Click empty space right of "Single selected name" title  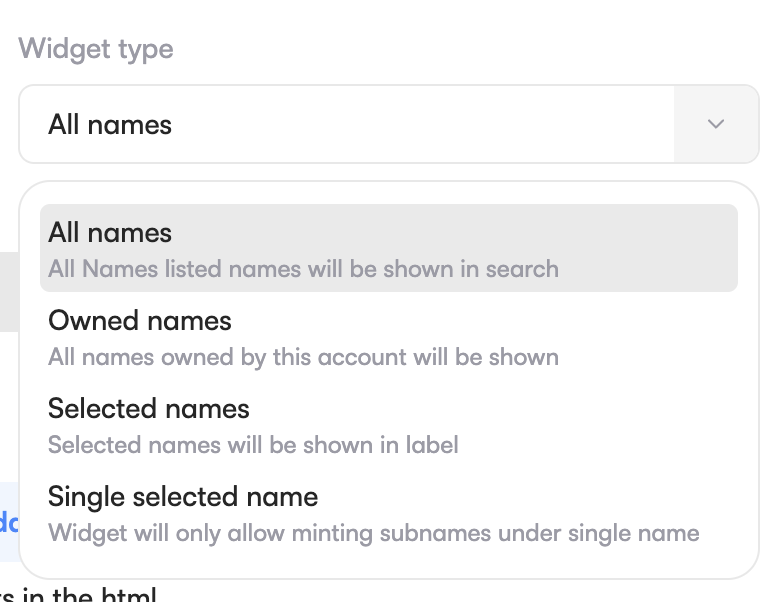tap(520, 497)
